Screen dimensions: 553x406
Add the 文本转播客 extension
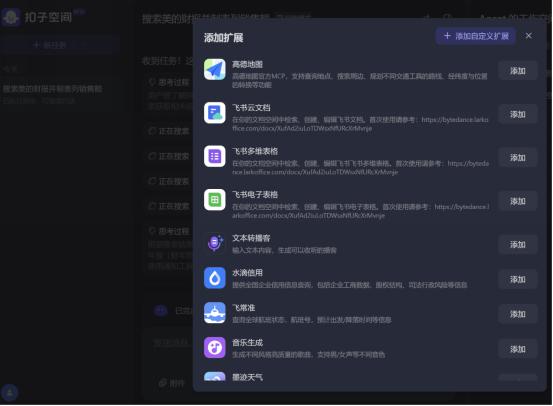[x=518, y=244]
